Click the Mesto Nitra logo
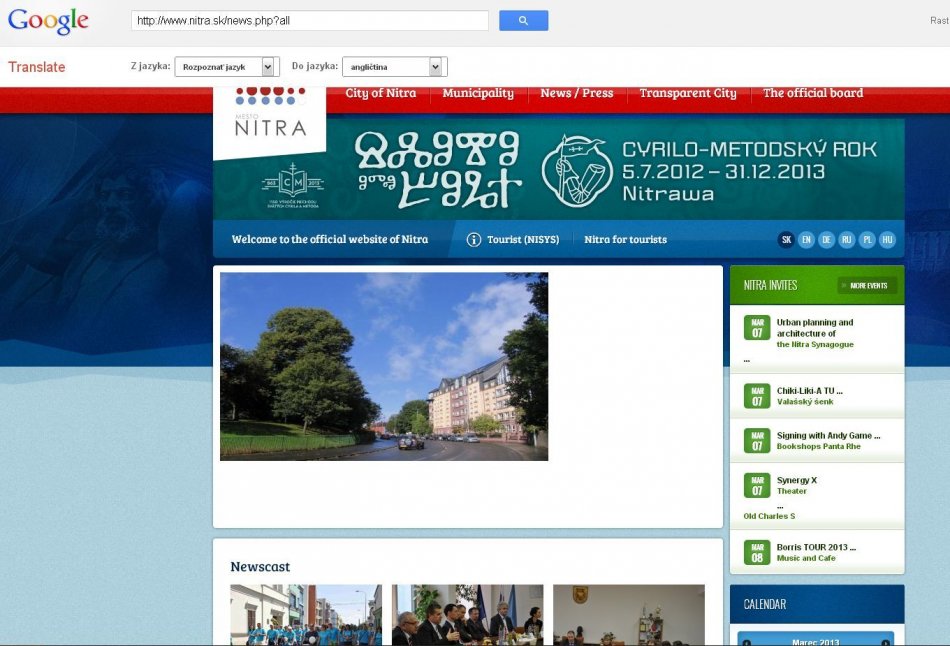 point(270,116)
